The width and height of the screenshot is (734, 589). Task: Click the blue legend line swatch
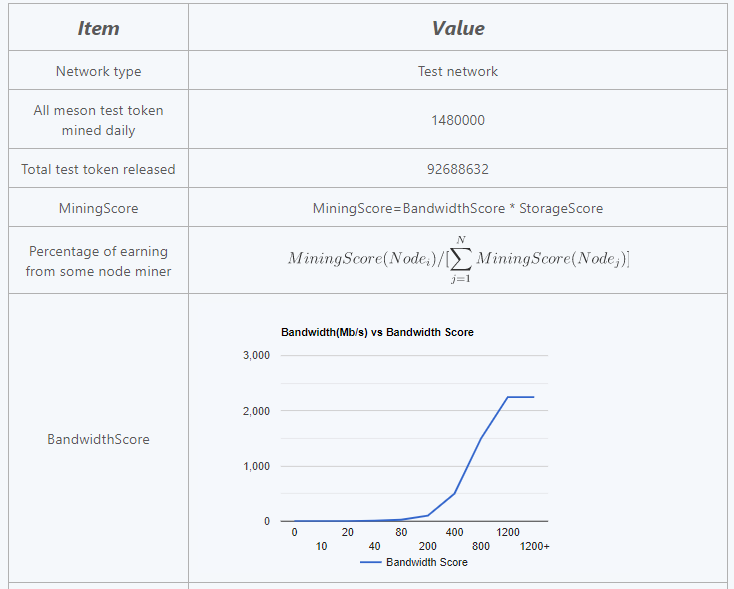click(x=370, y=562)
